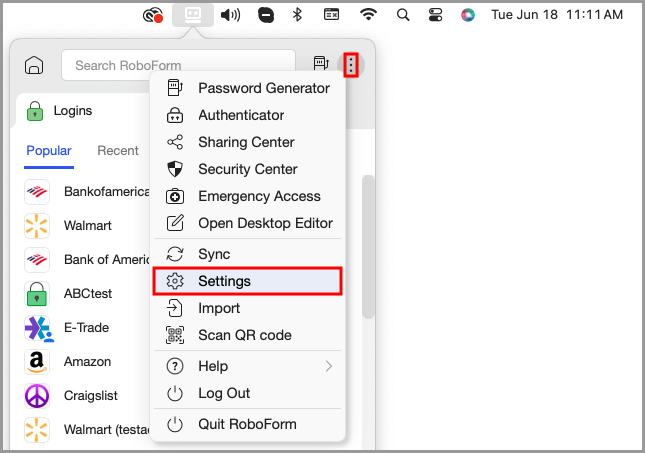Open the Amazon login
Image resolution: width=645 pixels, height=453 pixels.
(87, 362)
